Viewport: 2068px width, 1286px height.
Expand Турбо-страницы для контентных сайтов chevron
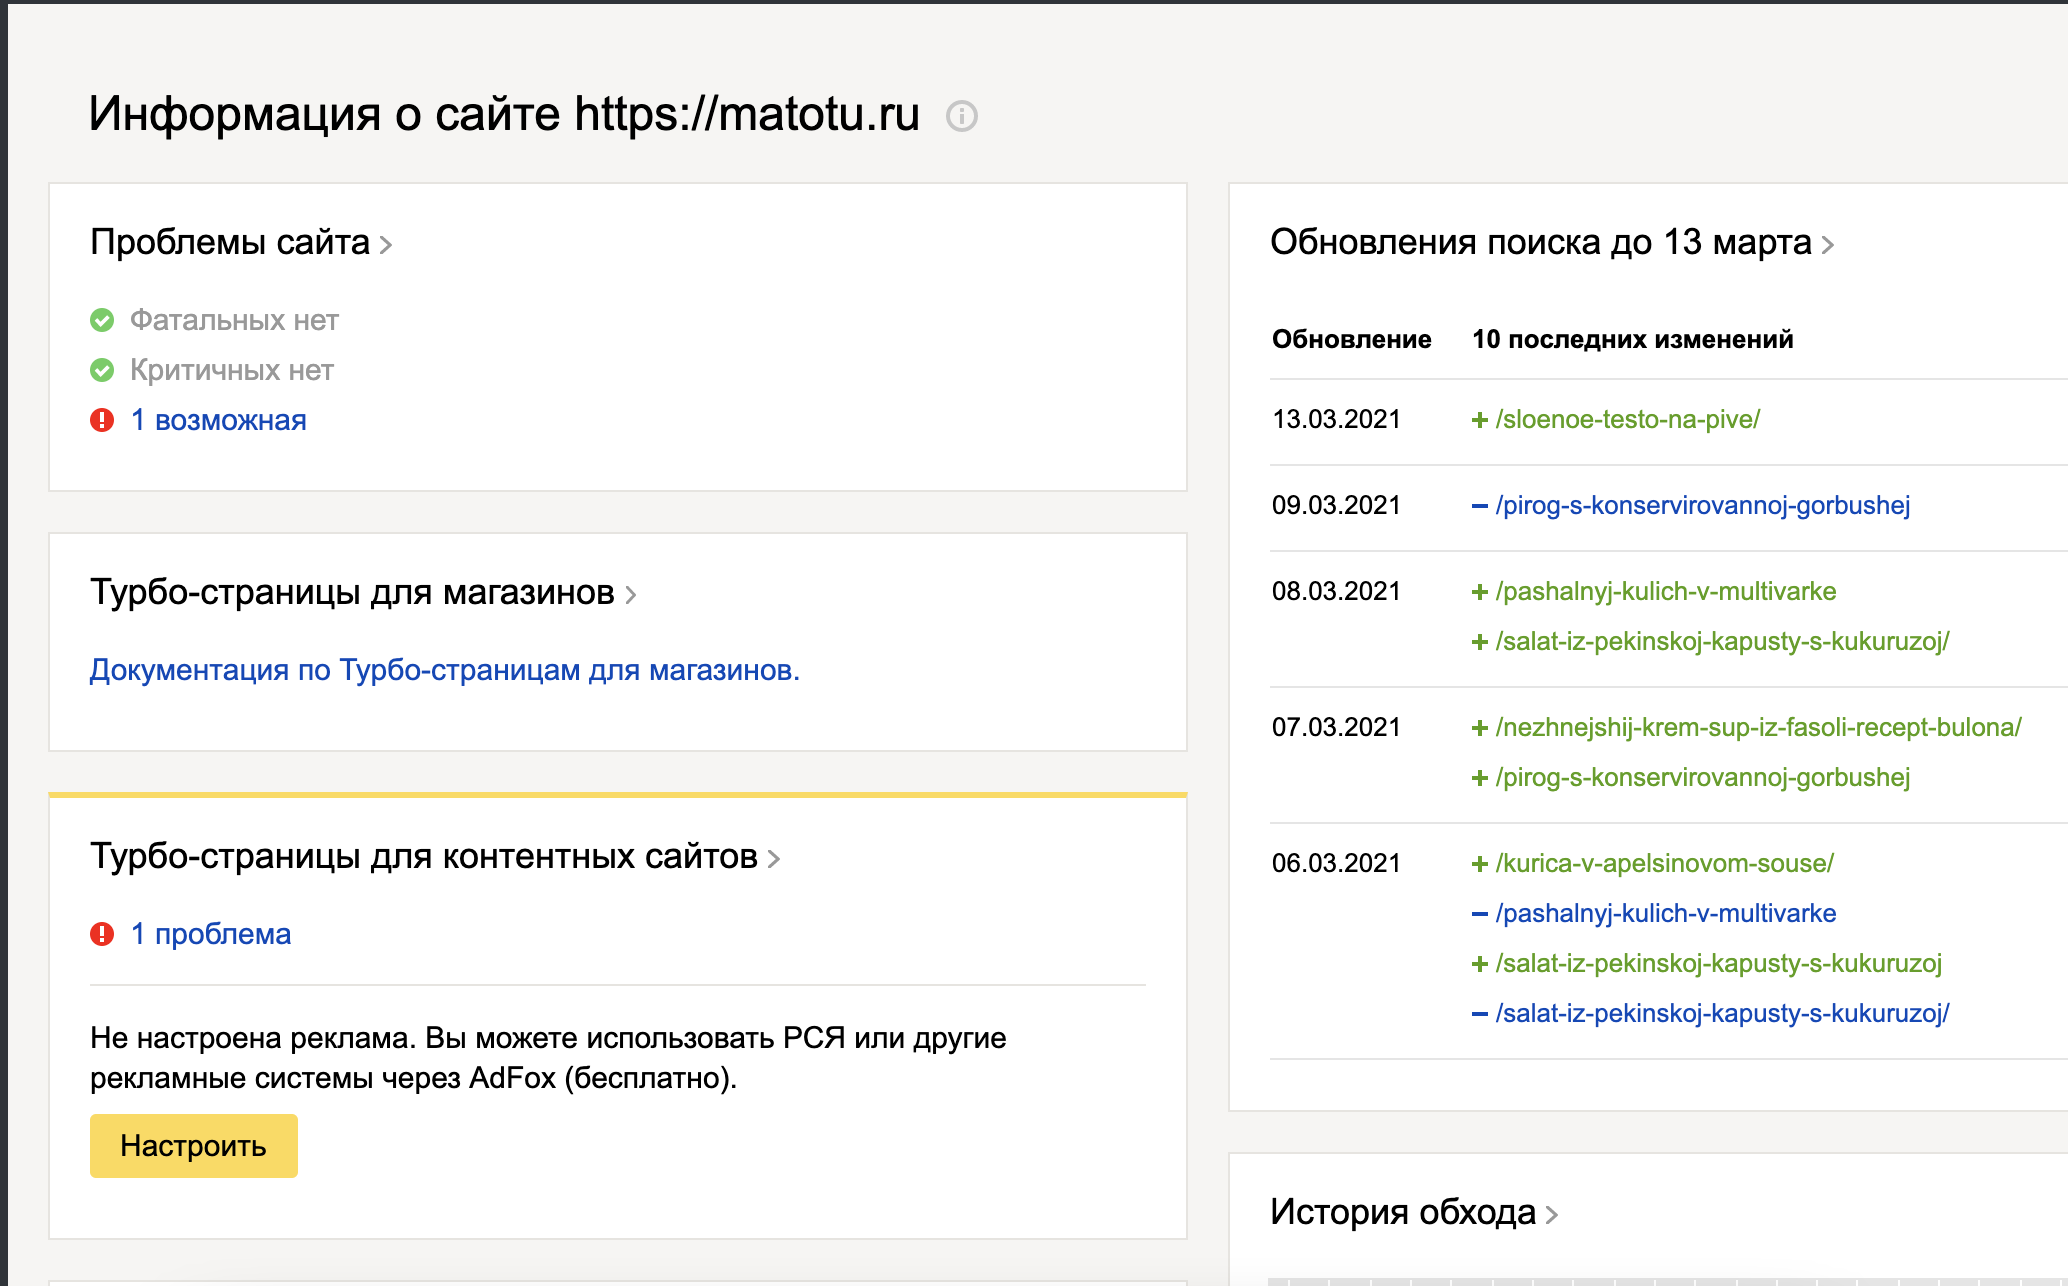point(774,859)
